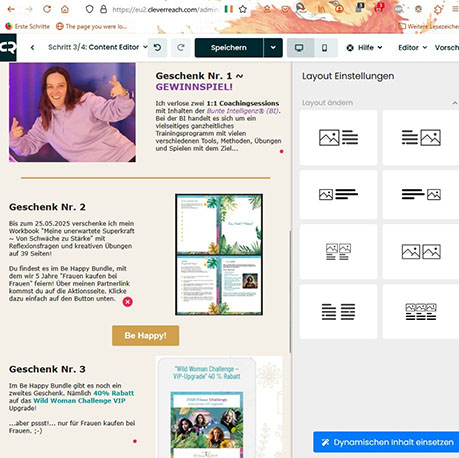Click the tracking protection shield icon
Viewport: 459px width, 458px height.
coord(89,9)
